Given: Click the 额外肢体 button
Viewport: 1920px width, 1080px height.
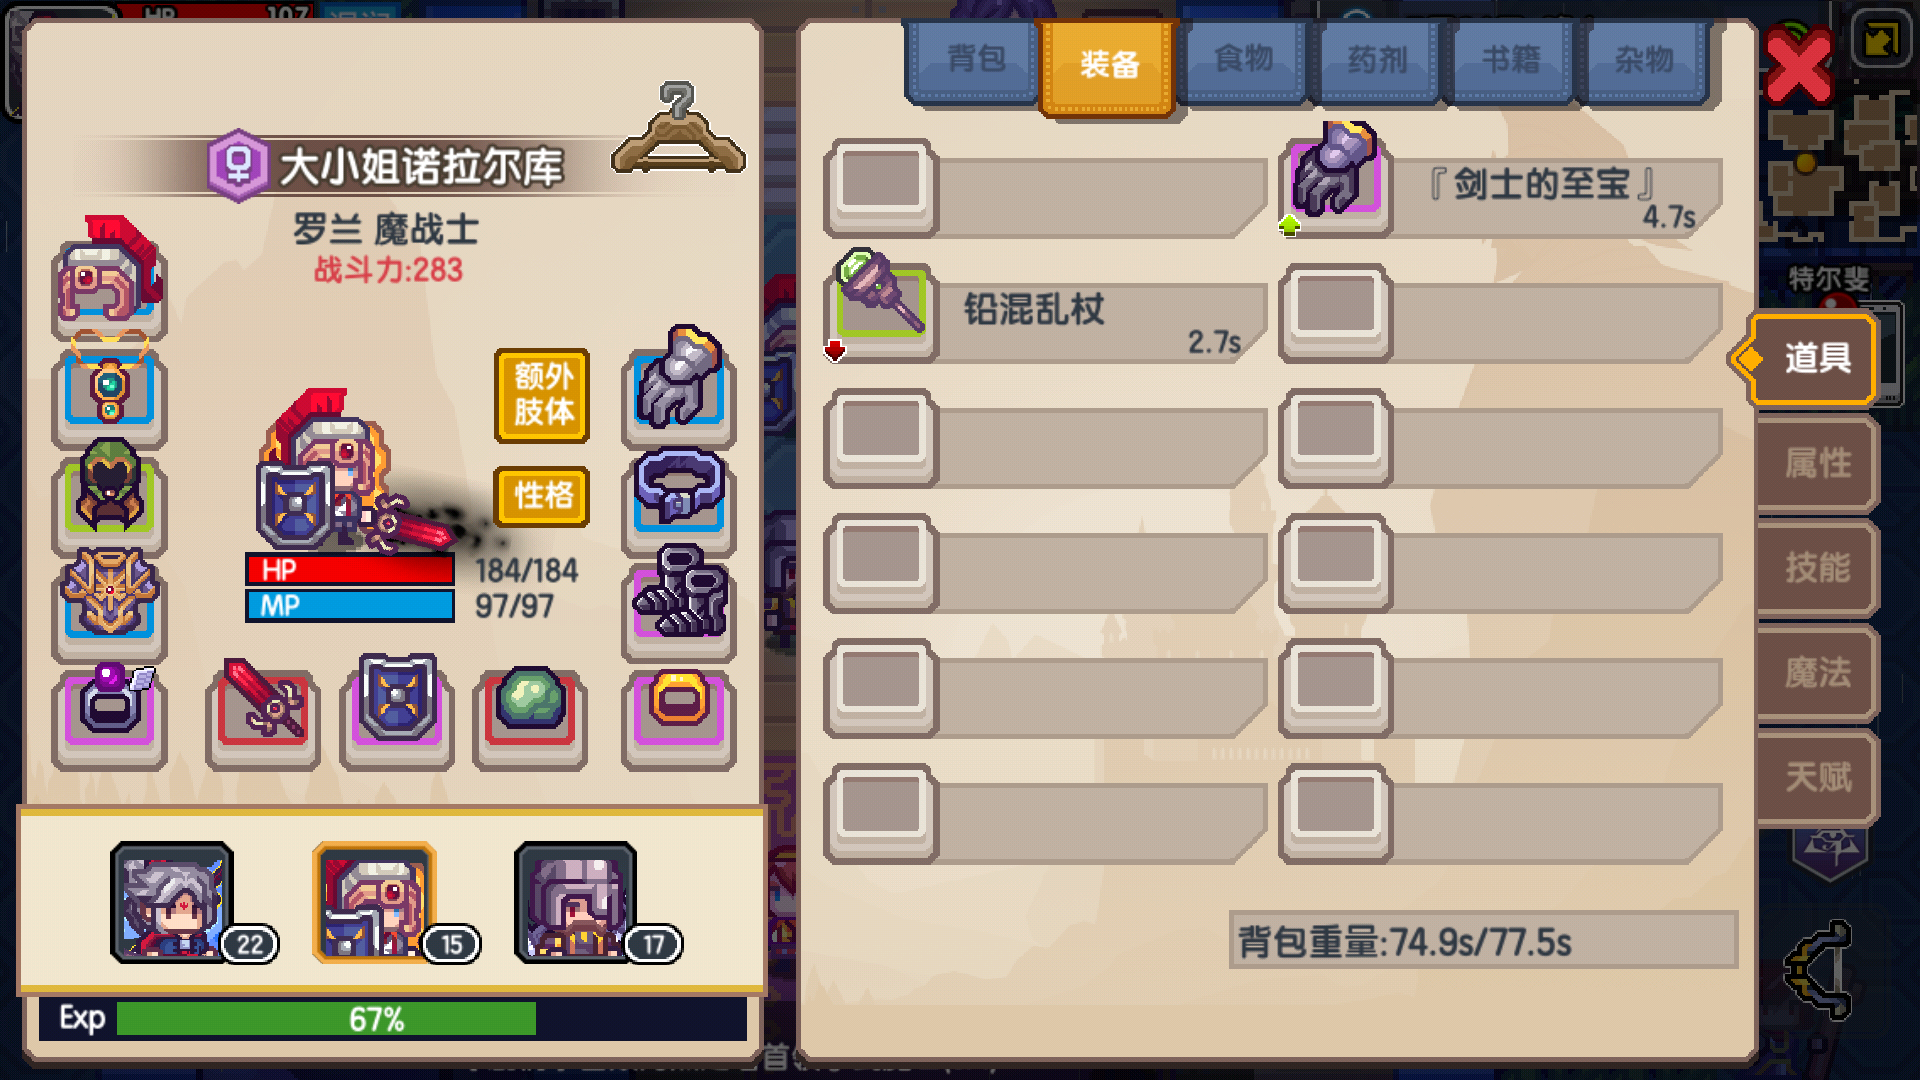Looking at the screenshot, I should [x=542, y=396].
